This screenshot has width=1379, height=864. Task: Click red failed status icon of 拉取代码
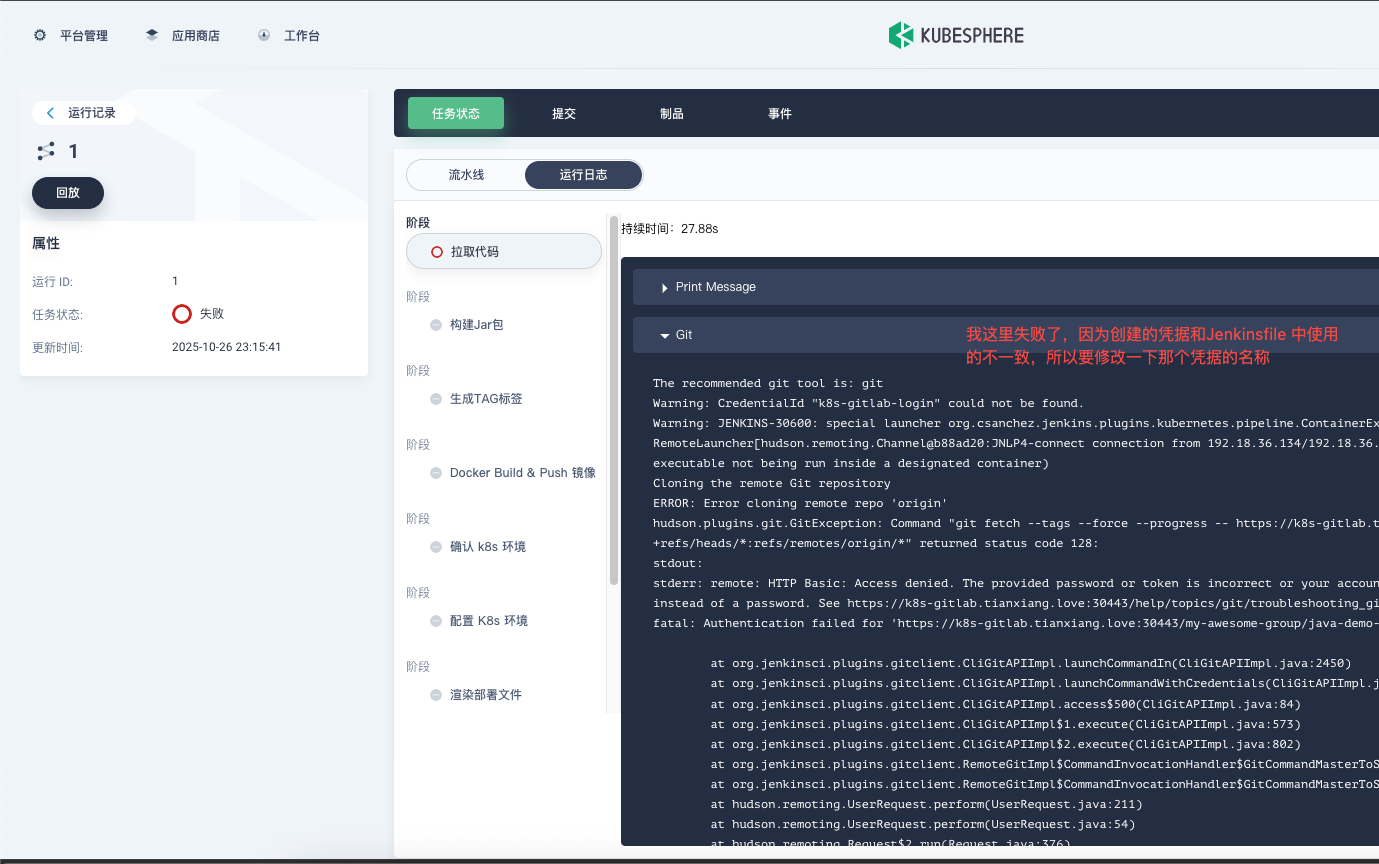[x=436, y=252]
